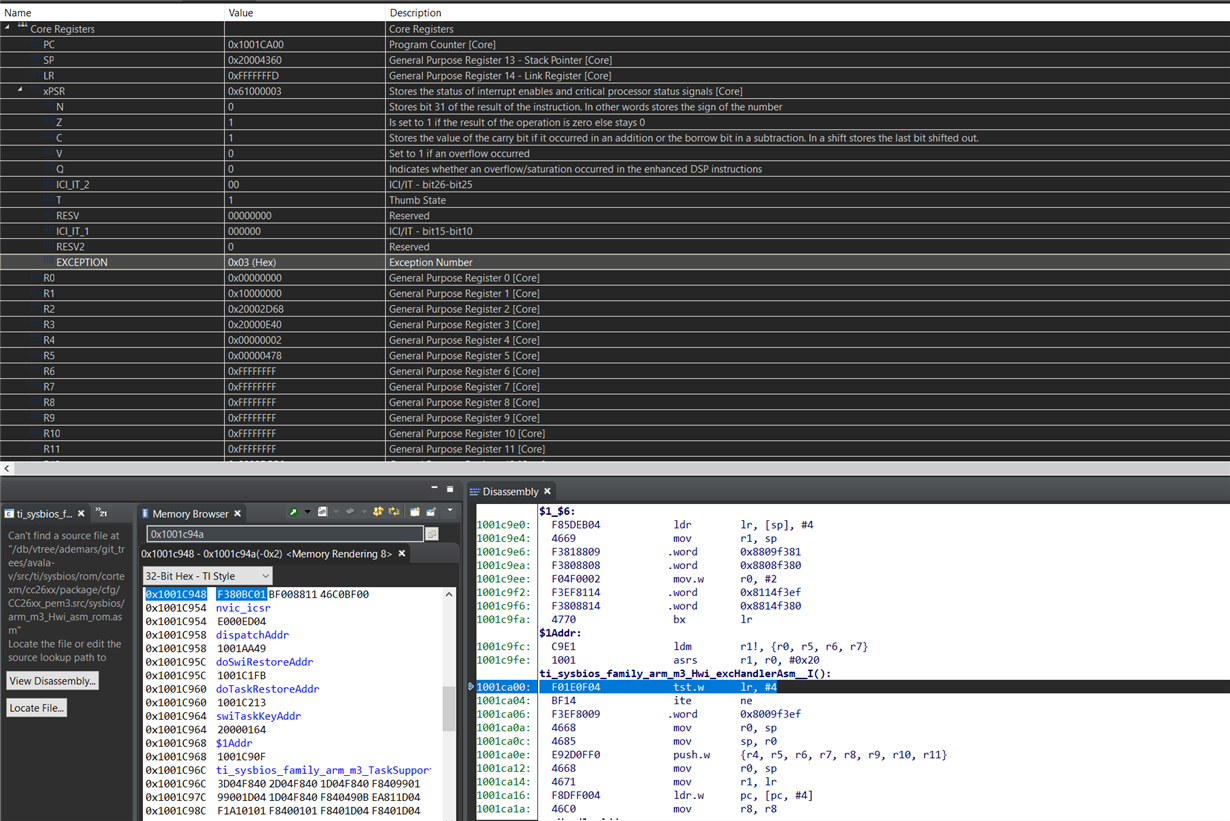1230x821 pixels.
Task: Click the Locate File... button
Action: (x=37, y=708)
